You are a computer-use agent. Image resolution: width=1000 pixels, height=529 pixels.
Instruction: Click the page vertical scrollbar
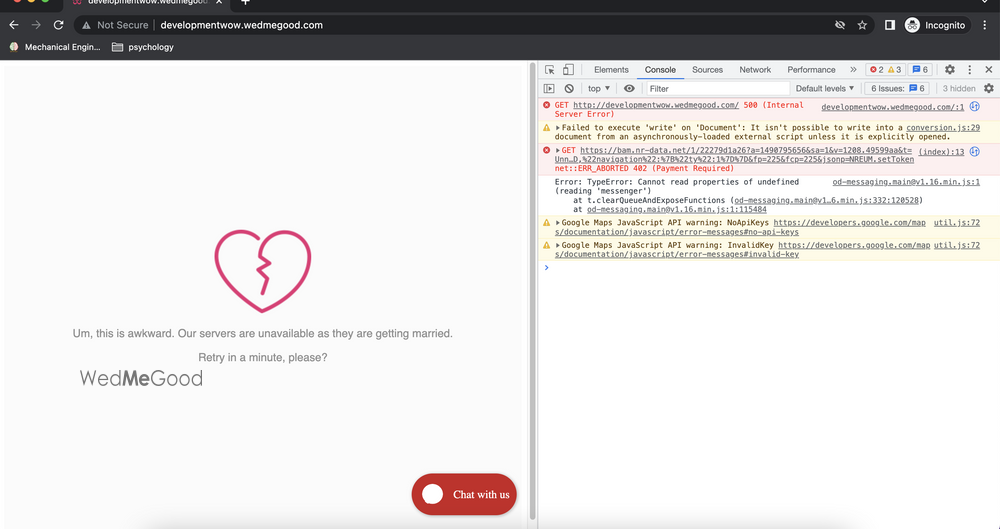tap(533, 292)
